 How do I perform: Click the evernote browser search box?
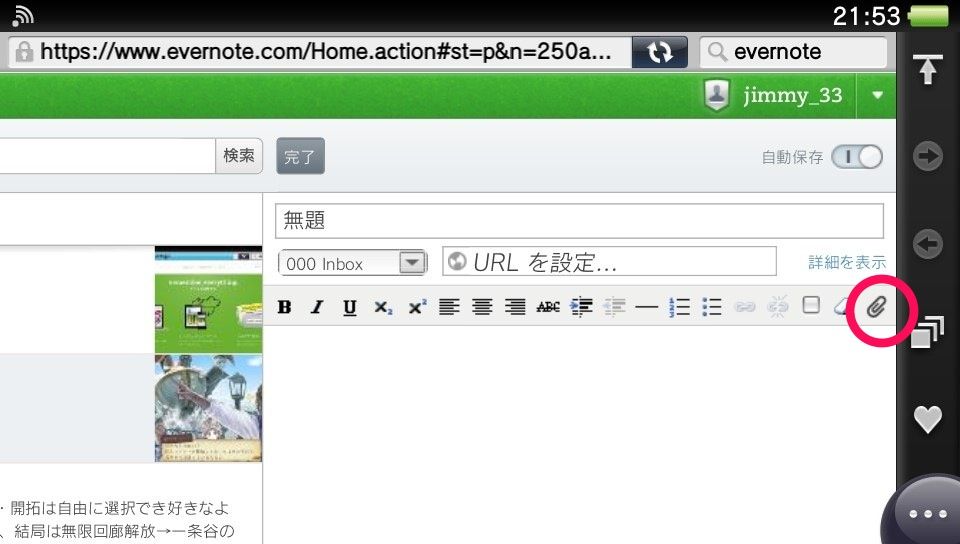[793, 52]
